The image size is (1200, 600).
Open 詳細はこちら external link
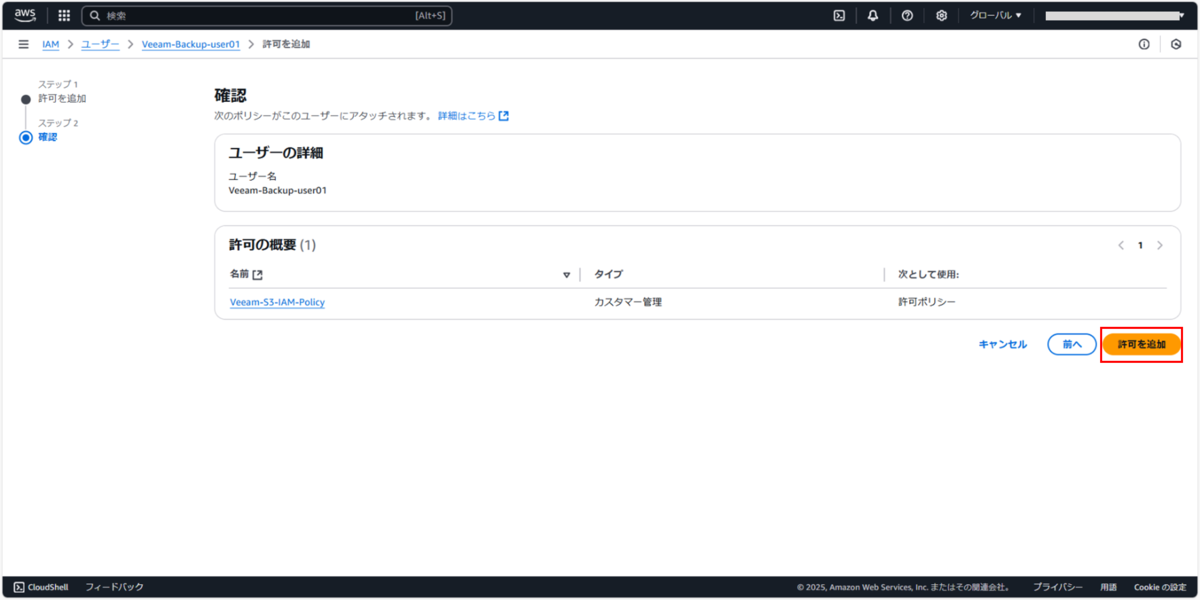[473, 116]
